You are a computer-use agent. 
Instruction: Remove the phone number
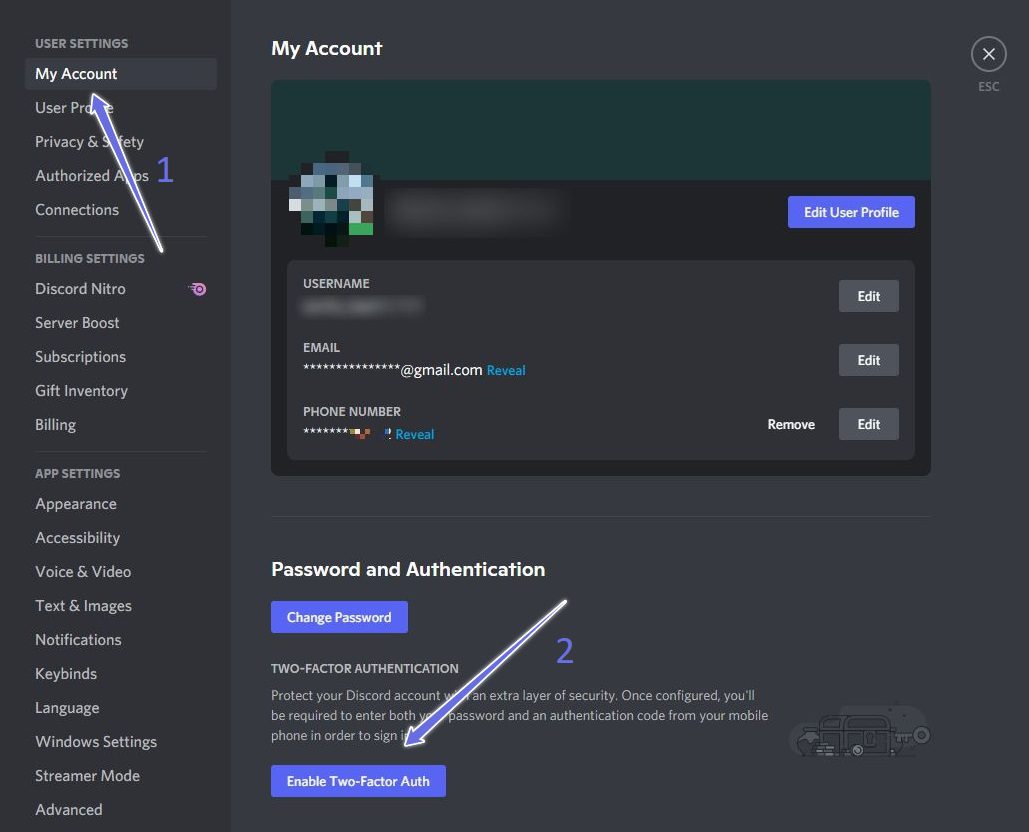(x=791, y=424)
